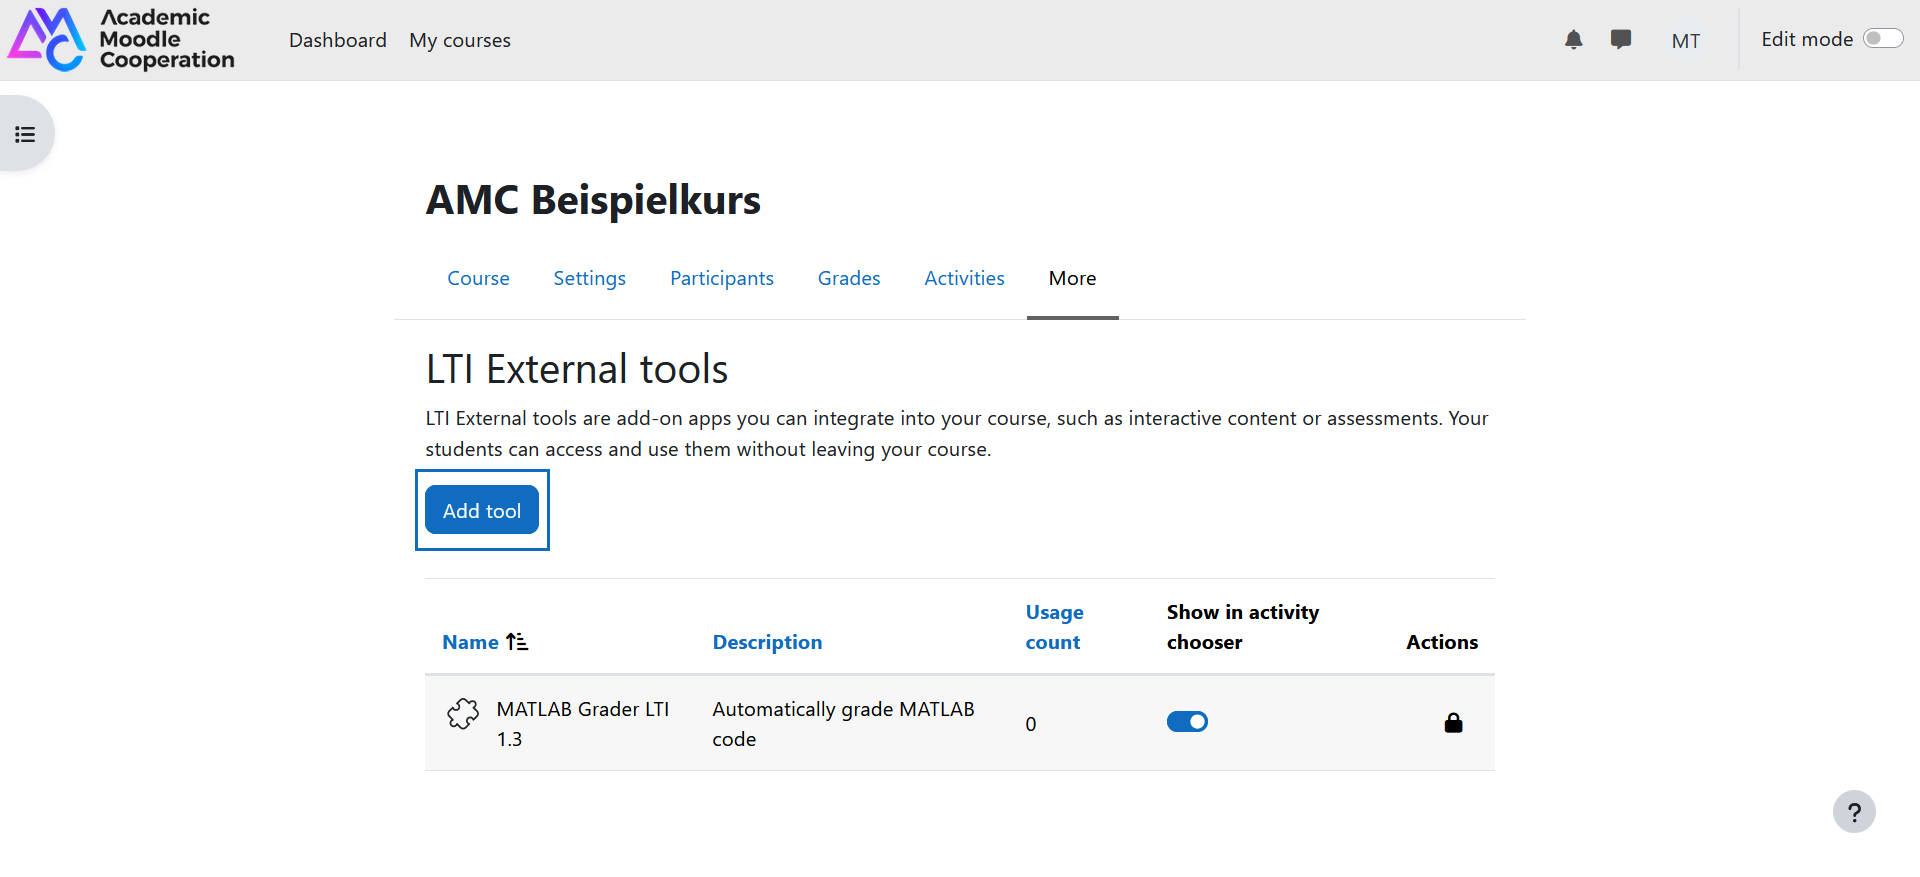This screenshot has height=877, width=1920.
Task: Click the Actions column header
Action: [x=1442, y=642]
